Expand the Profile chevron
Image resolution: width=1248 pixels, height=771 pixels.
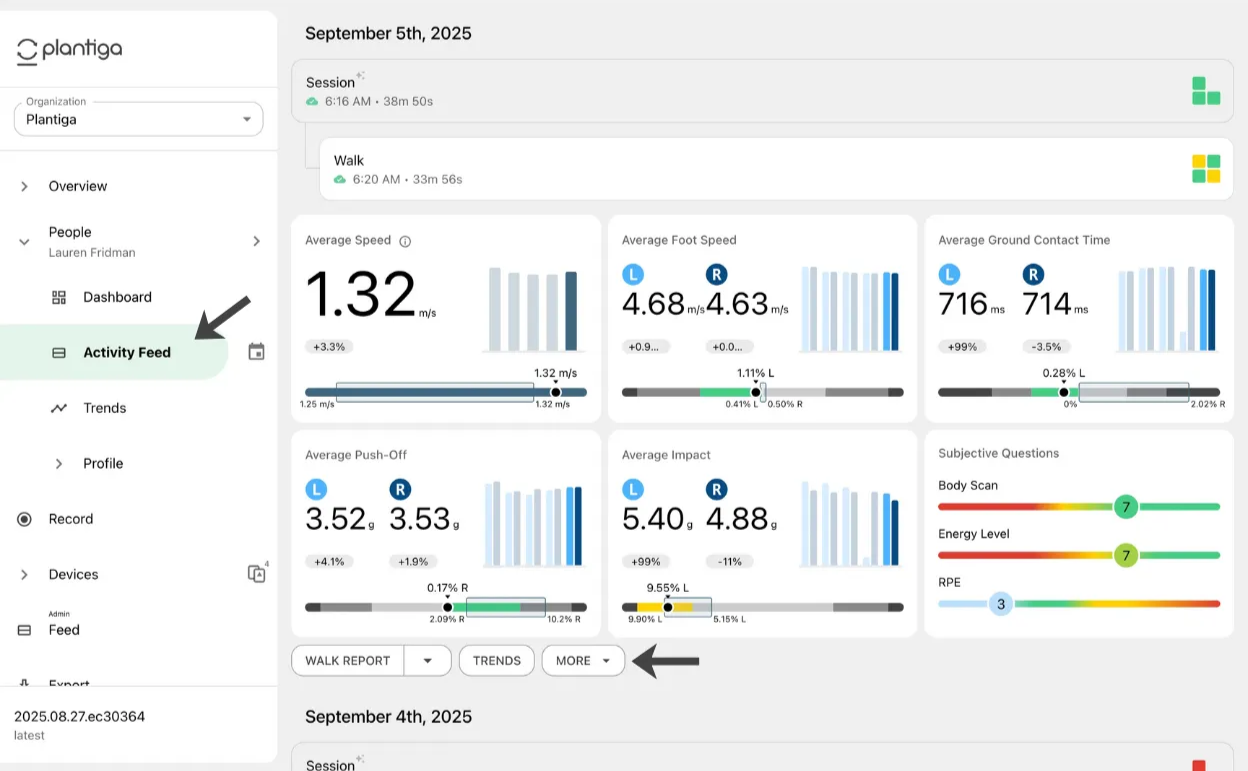tap(59, 463)
